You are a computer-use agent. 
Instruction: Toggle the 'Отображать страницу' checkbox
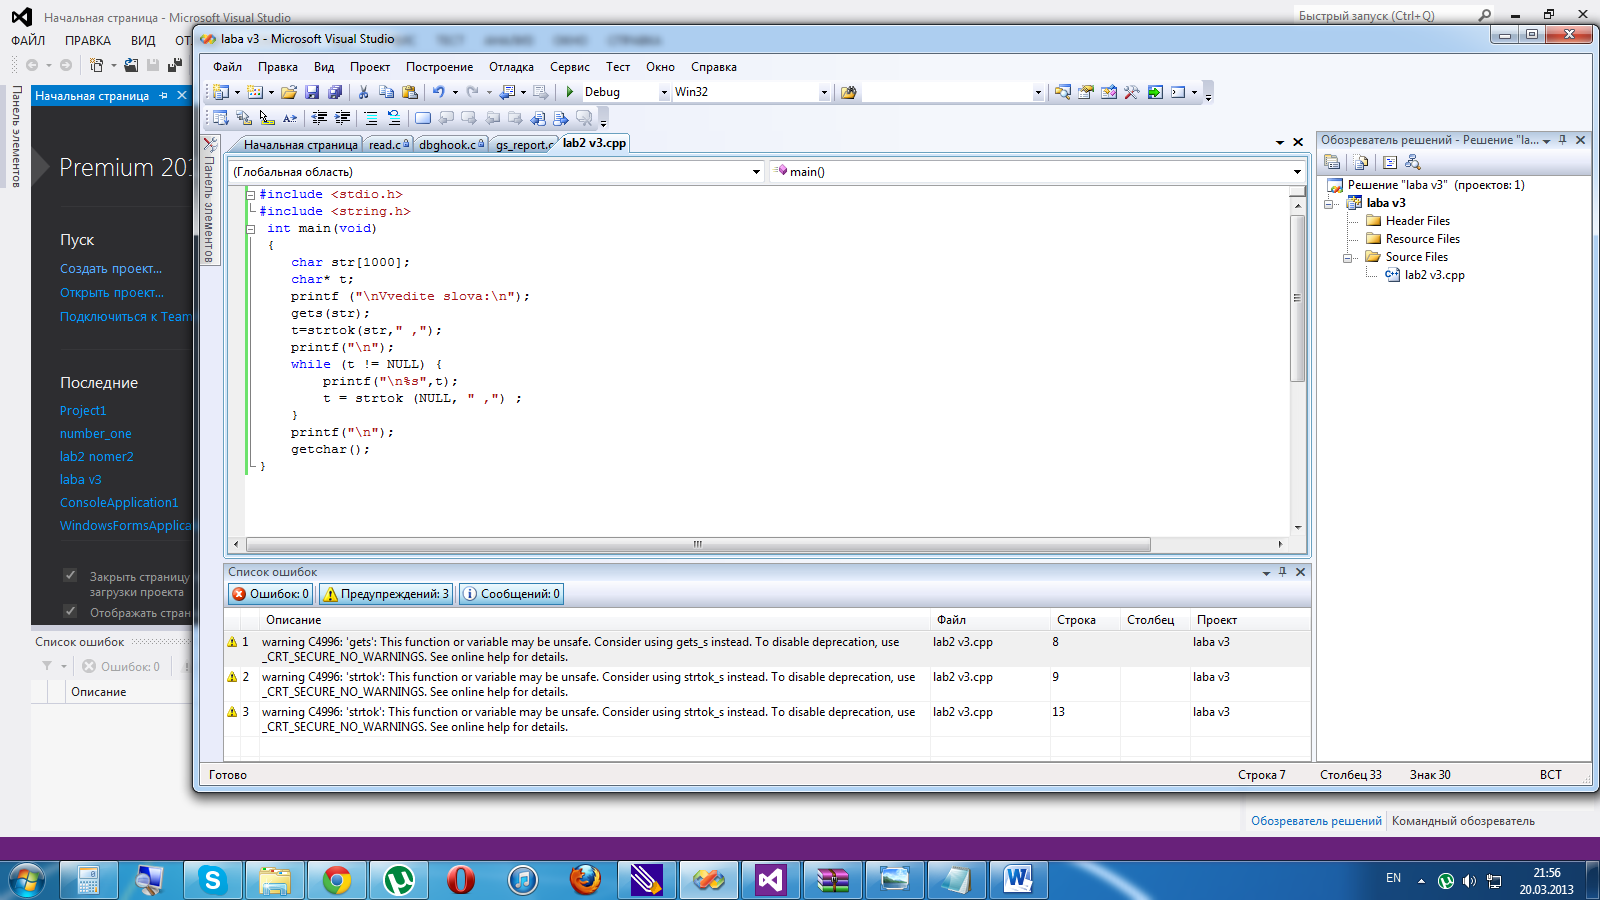pos(70,611)
